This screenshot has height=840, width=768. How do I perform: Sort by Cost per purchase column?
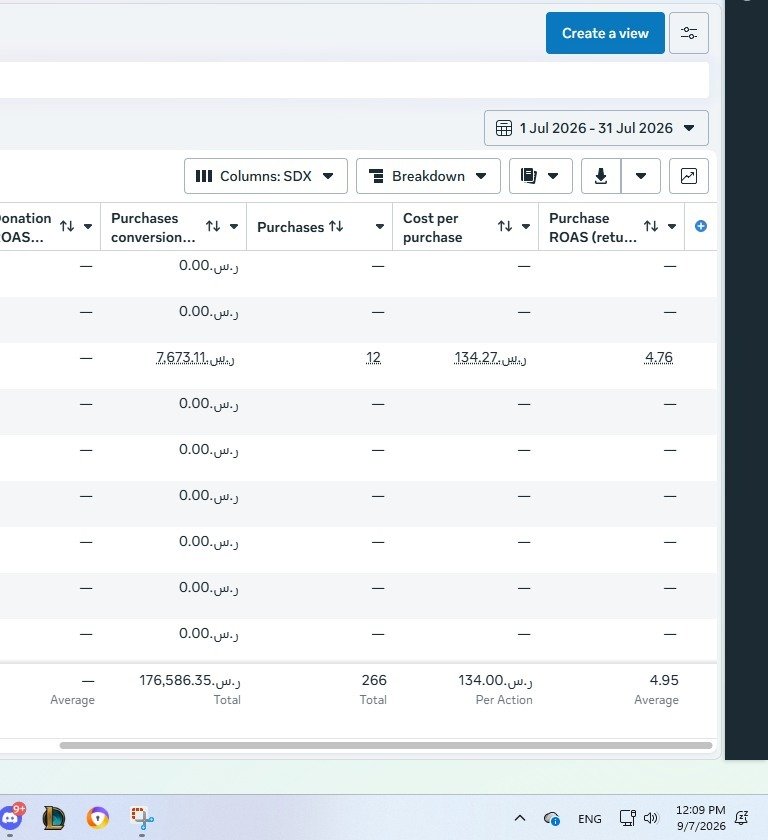505,227
